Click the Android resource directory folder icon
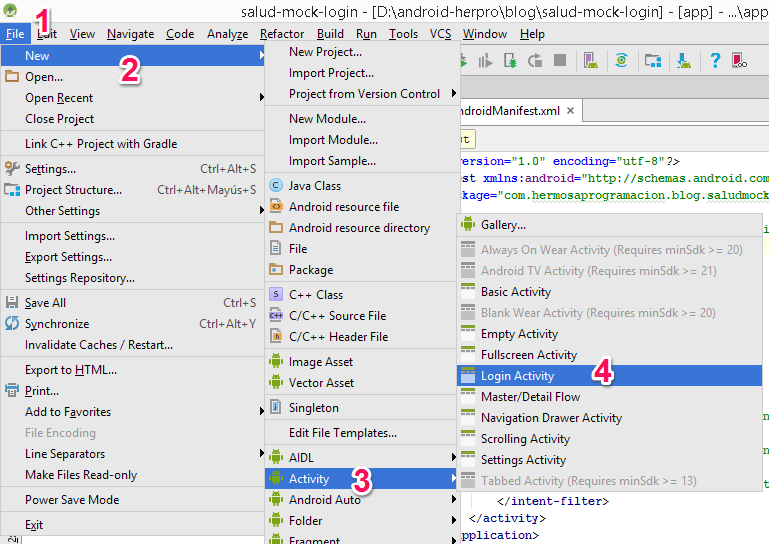This screenshot has height=544, width=769. (276, 228)
